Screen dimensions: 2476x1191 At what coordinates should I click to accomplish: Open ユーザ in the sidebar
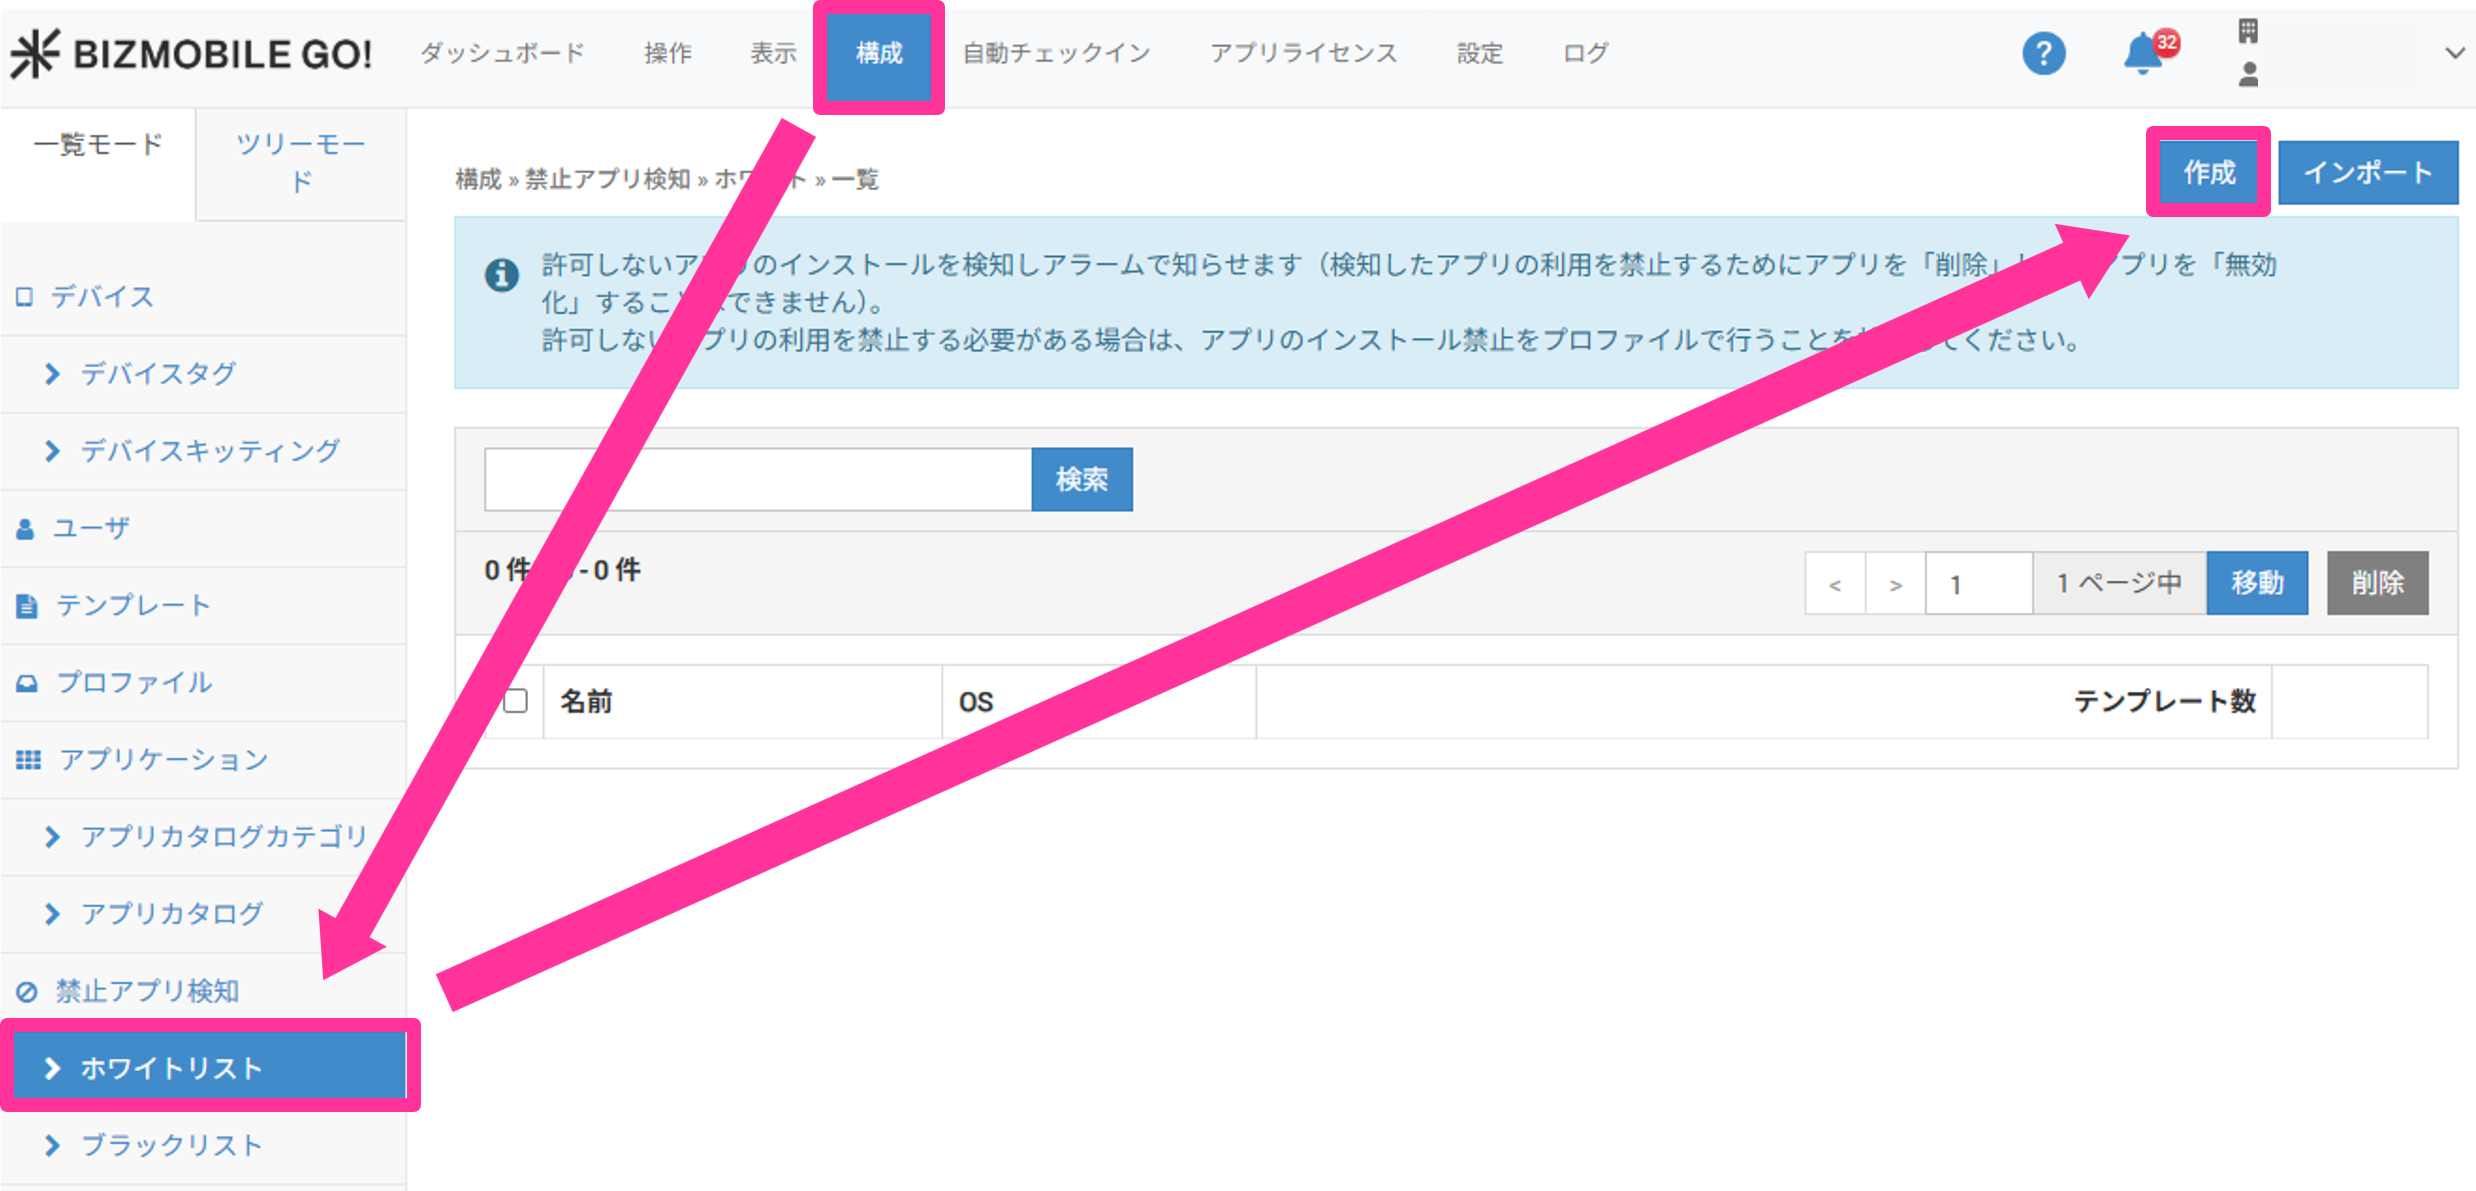pyautogui.click(x=91, y=528)
